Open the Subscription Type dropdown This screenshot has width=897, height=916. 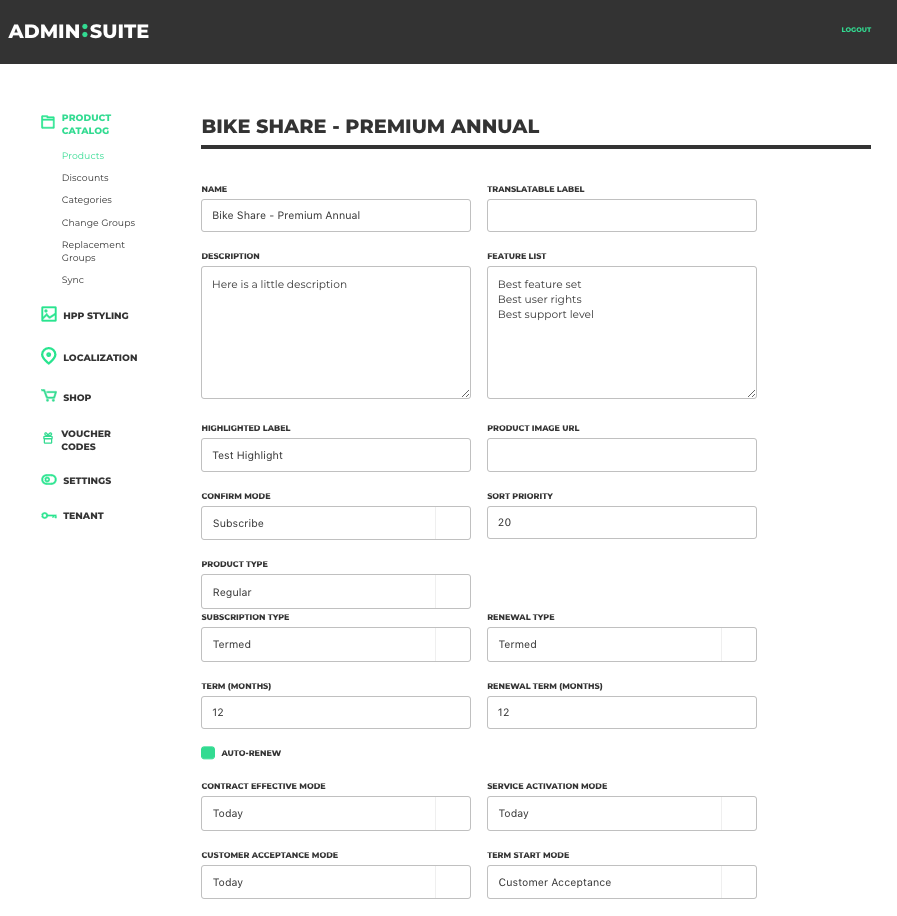[x=336, y=644]
